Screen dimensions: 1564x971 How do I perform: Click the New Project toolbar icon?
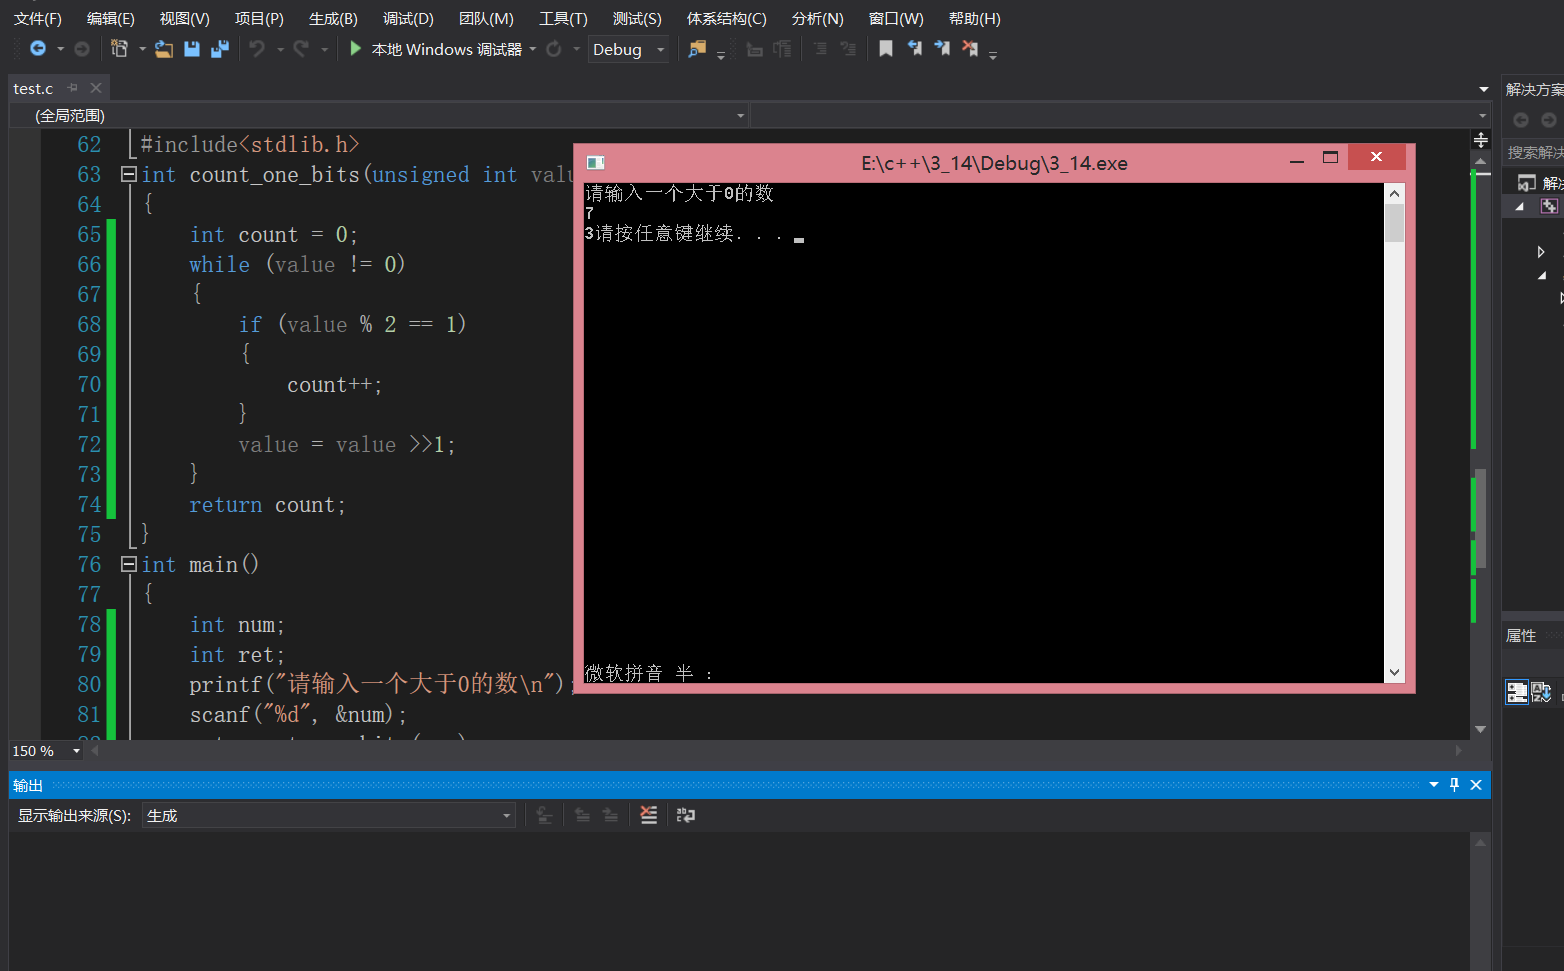tap(119, 48)
